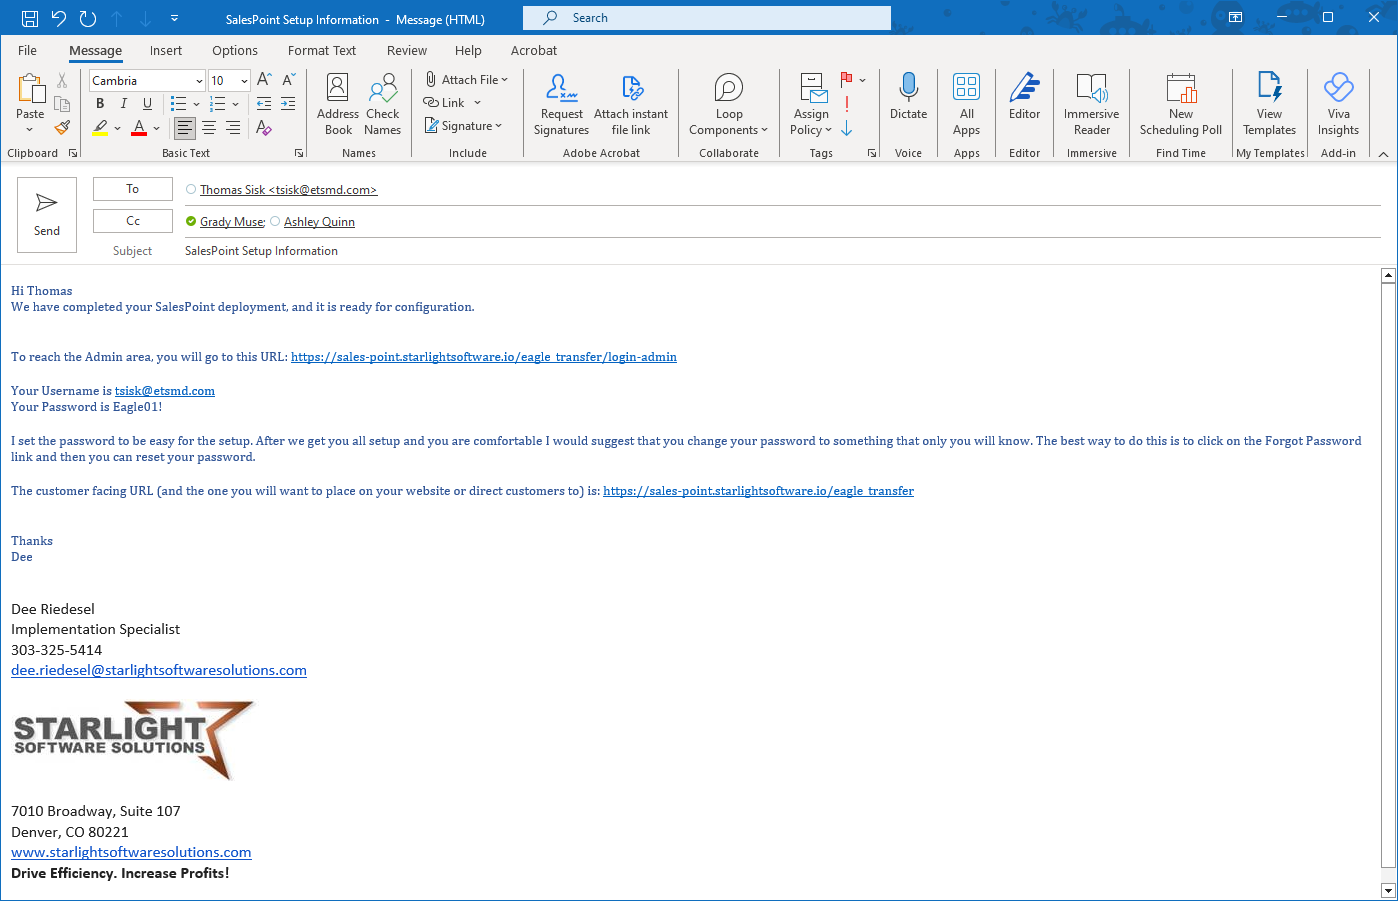Switch to the Insert tab
The height and width of the screenshot is (901, 1398).
click(x=166, y=50)
